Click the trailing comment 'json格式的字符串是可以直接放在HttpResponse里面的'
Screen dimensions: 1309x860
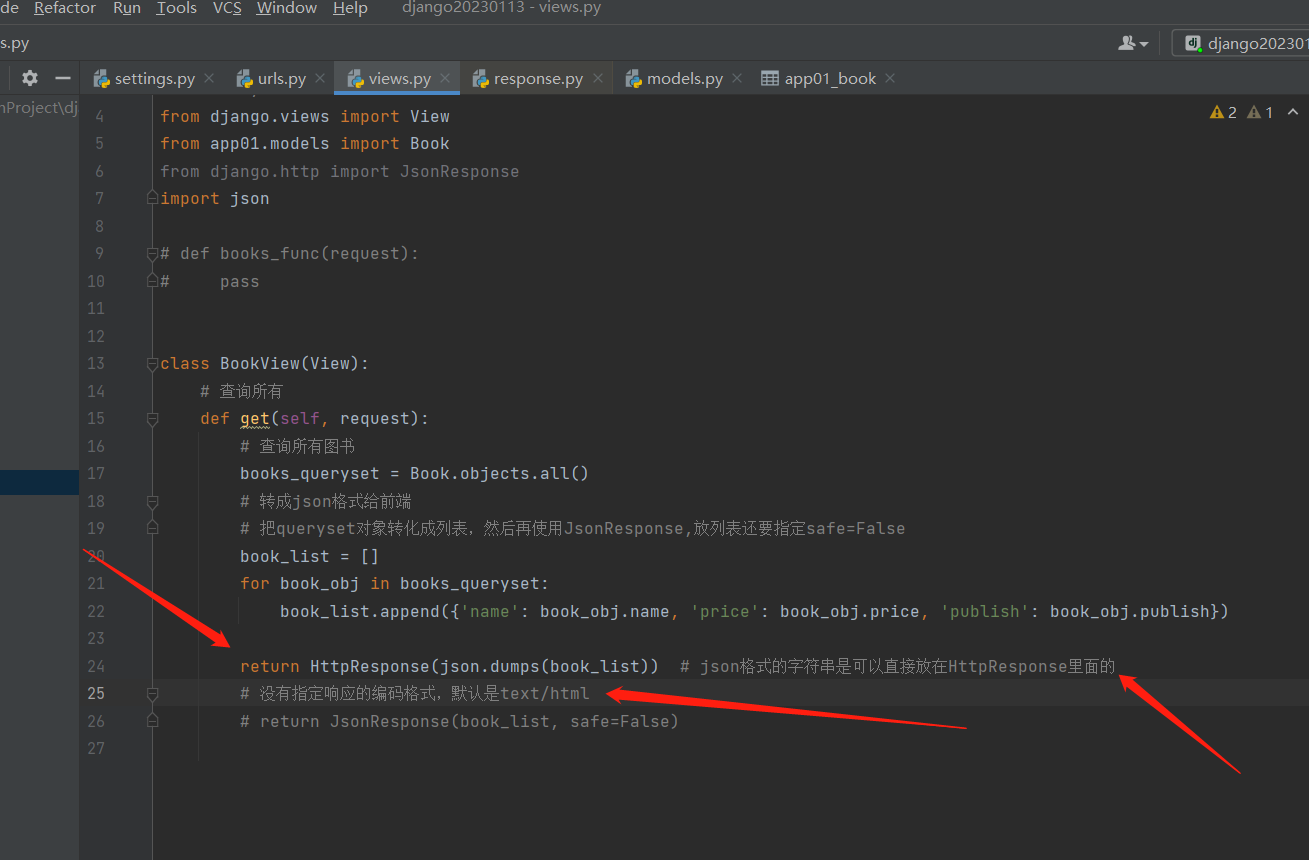[907, 666]
